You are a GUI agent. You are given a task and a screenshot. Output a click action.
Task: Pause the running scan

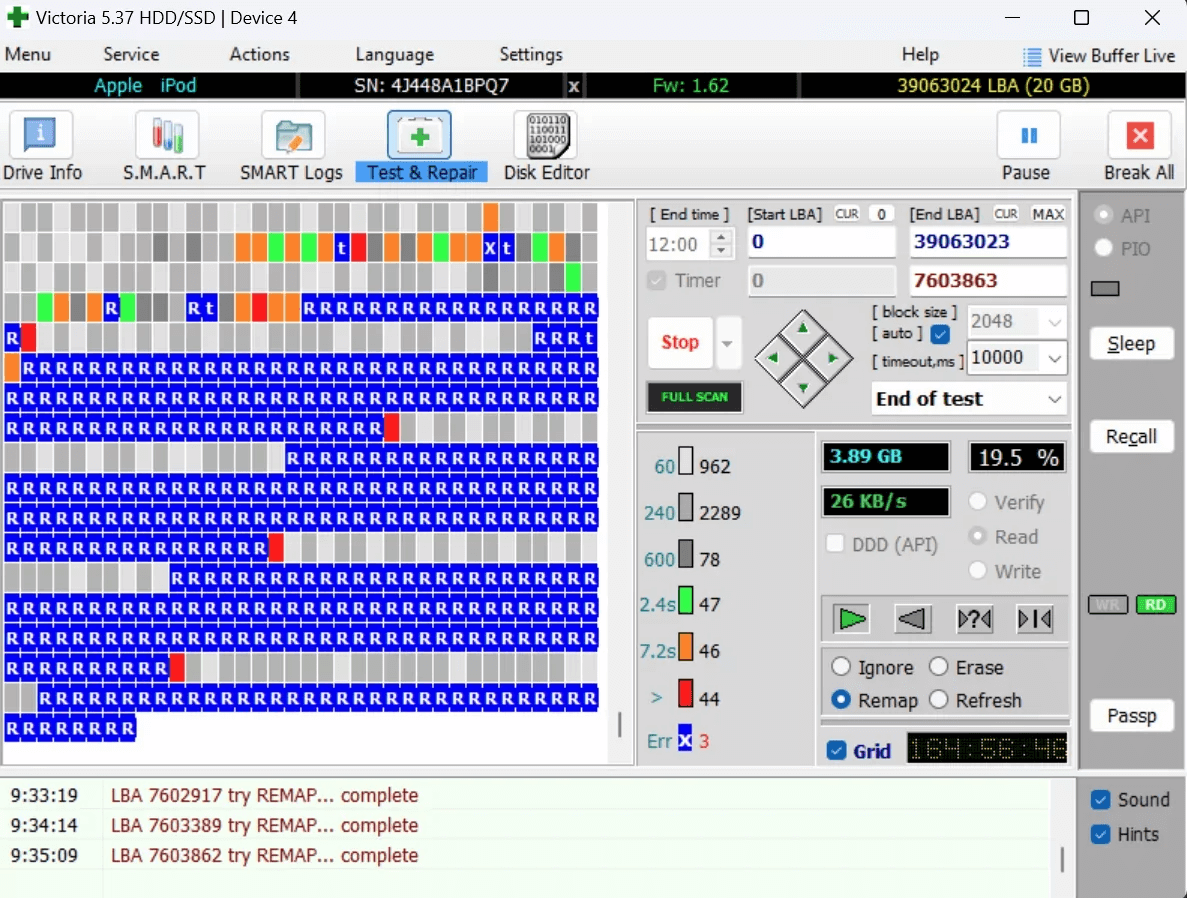click(x=1026, y=135)
